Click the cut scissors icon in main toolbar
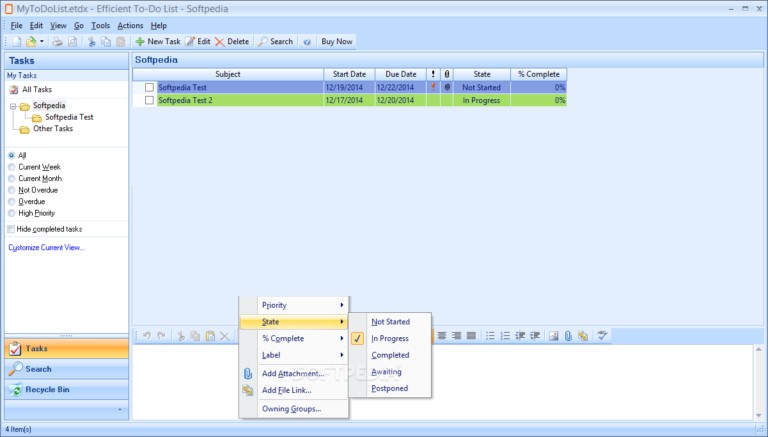 92,42
